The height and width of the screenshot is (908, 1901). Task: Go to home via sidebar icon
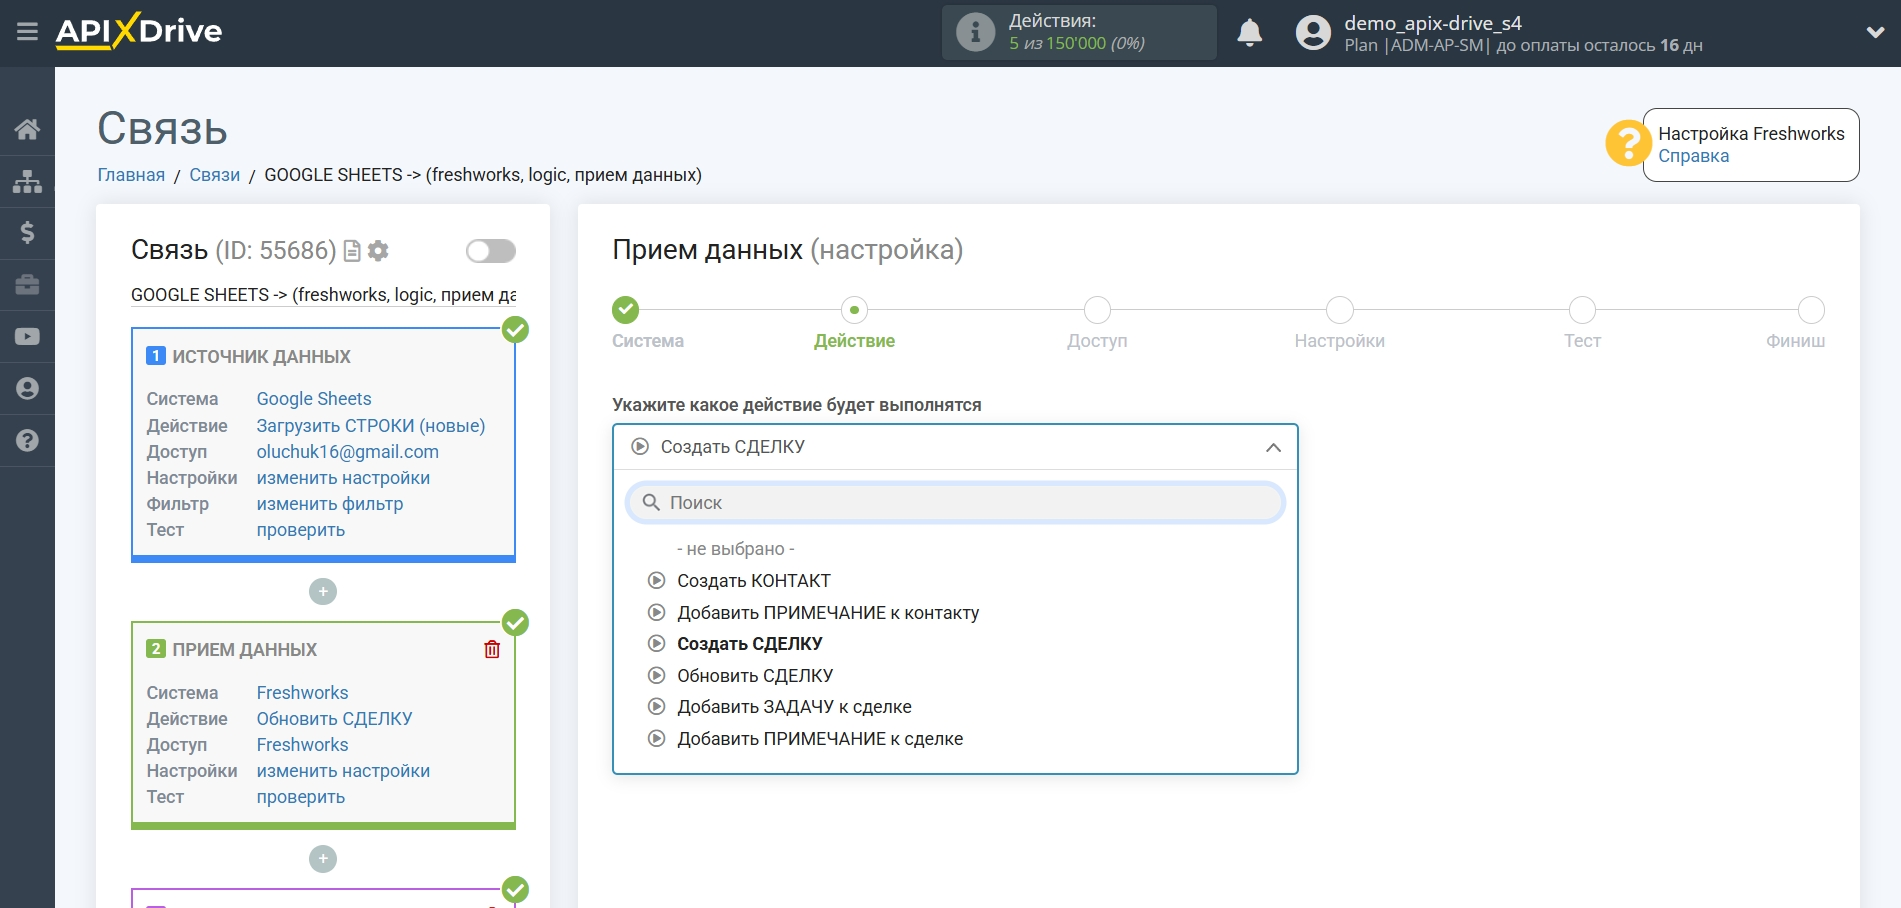point(27,129)
